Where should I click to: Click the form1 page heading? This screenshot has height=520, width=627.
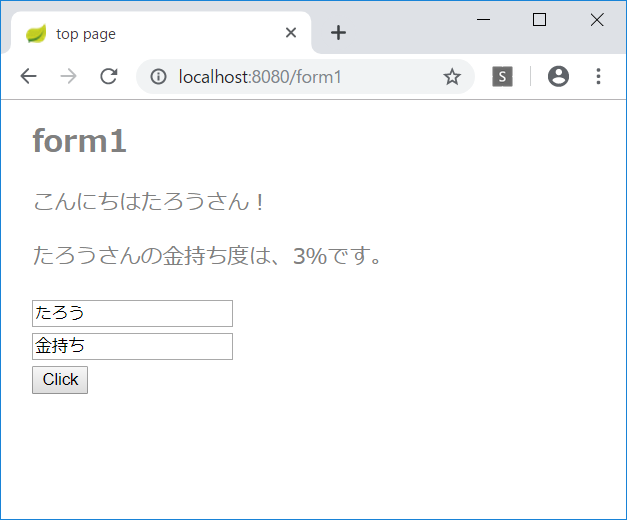coord(79,141)
